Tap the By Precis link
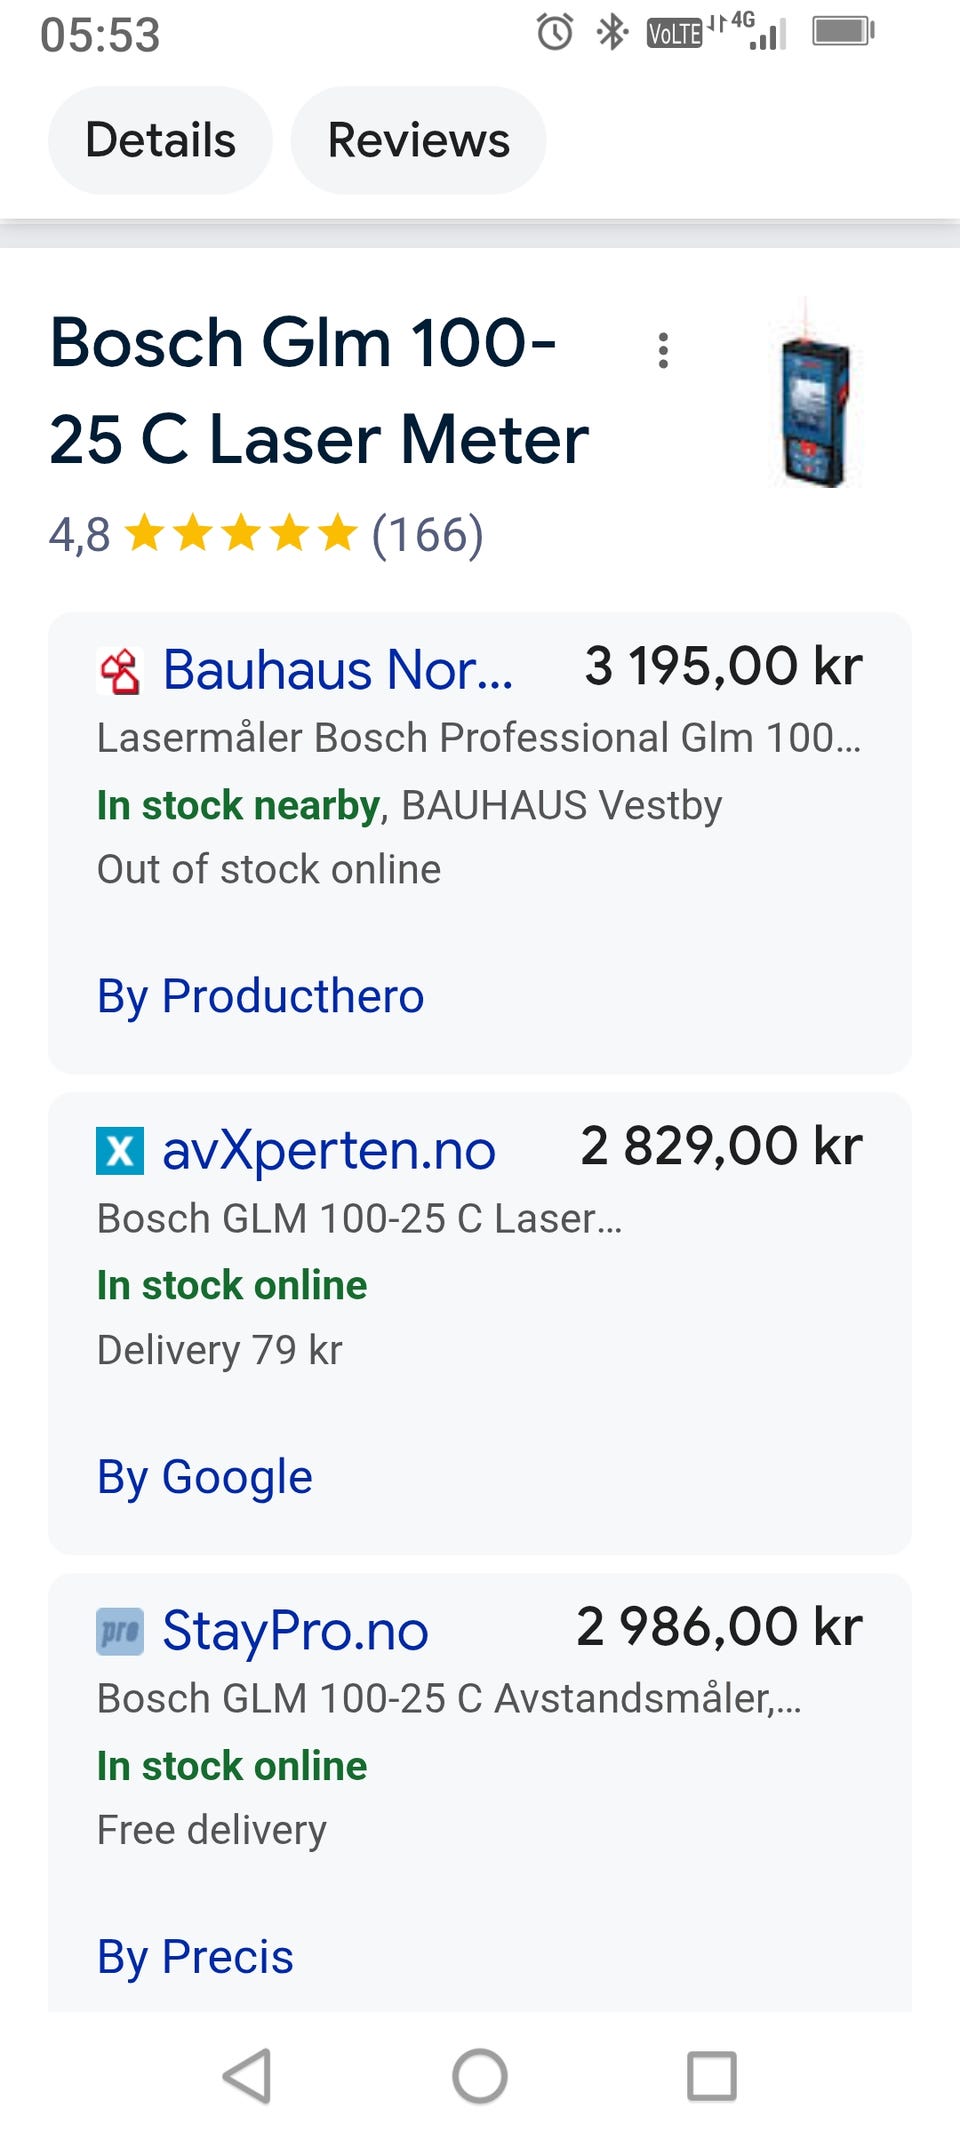This screenshot has height=2140, width=960. pos(195,1957)
